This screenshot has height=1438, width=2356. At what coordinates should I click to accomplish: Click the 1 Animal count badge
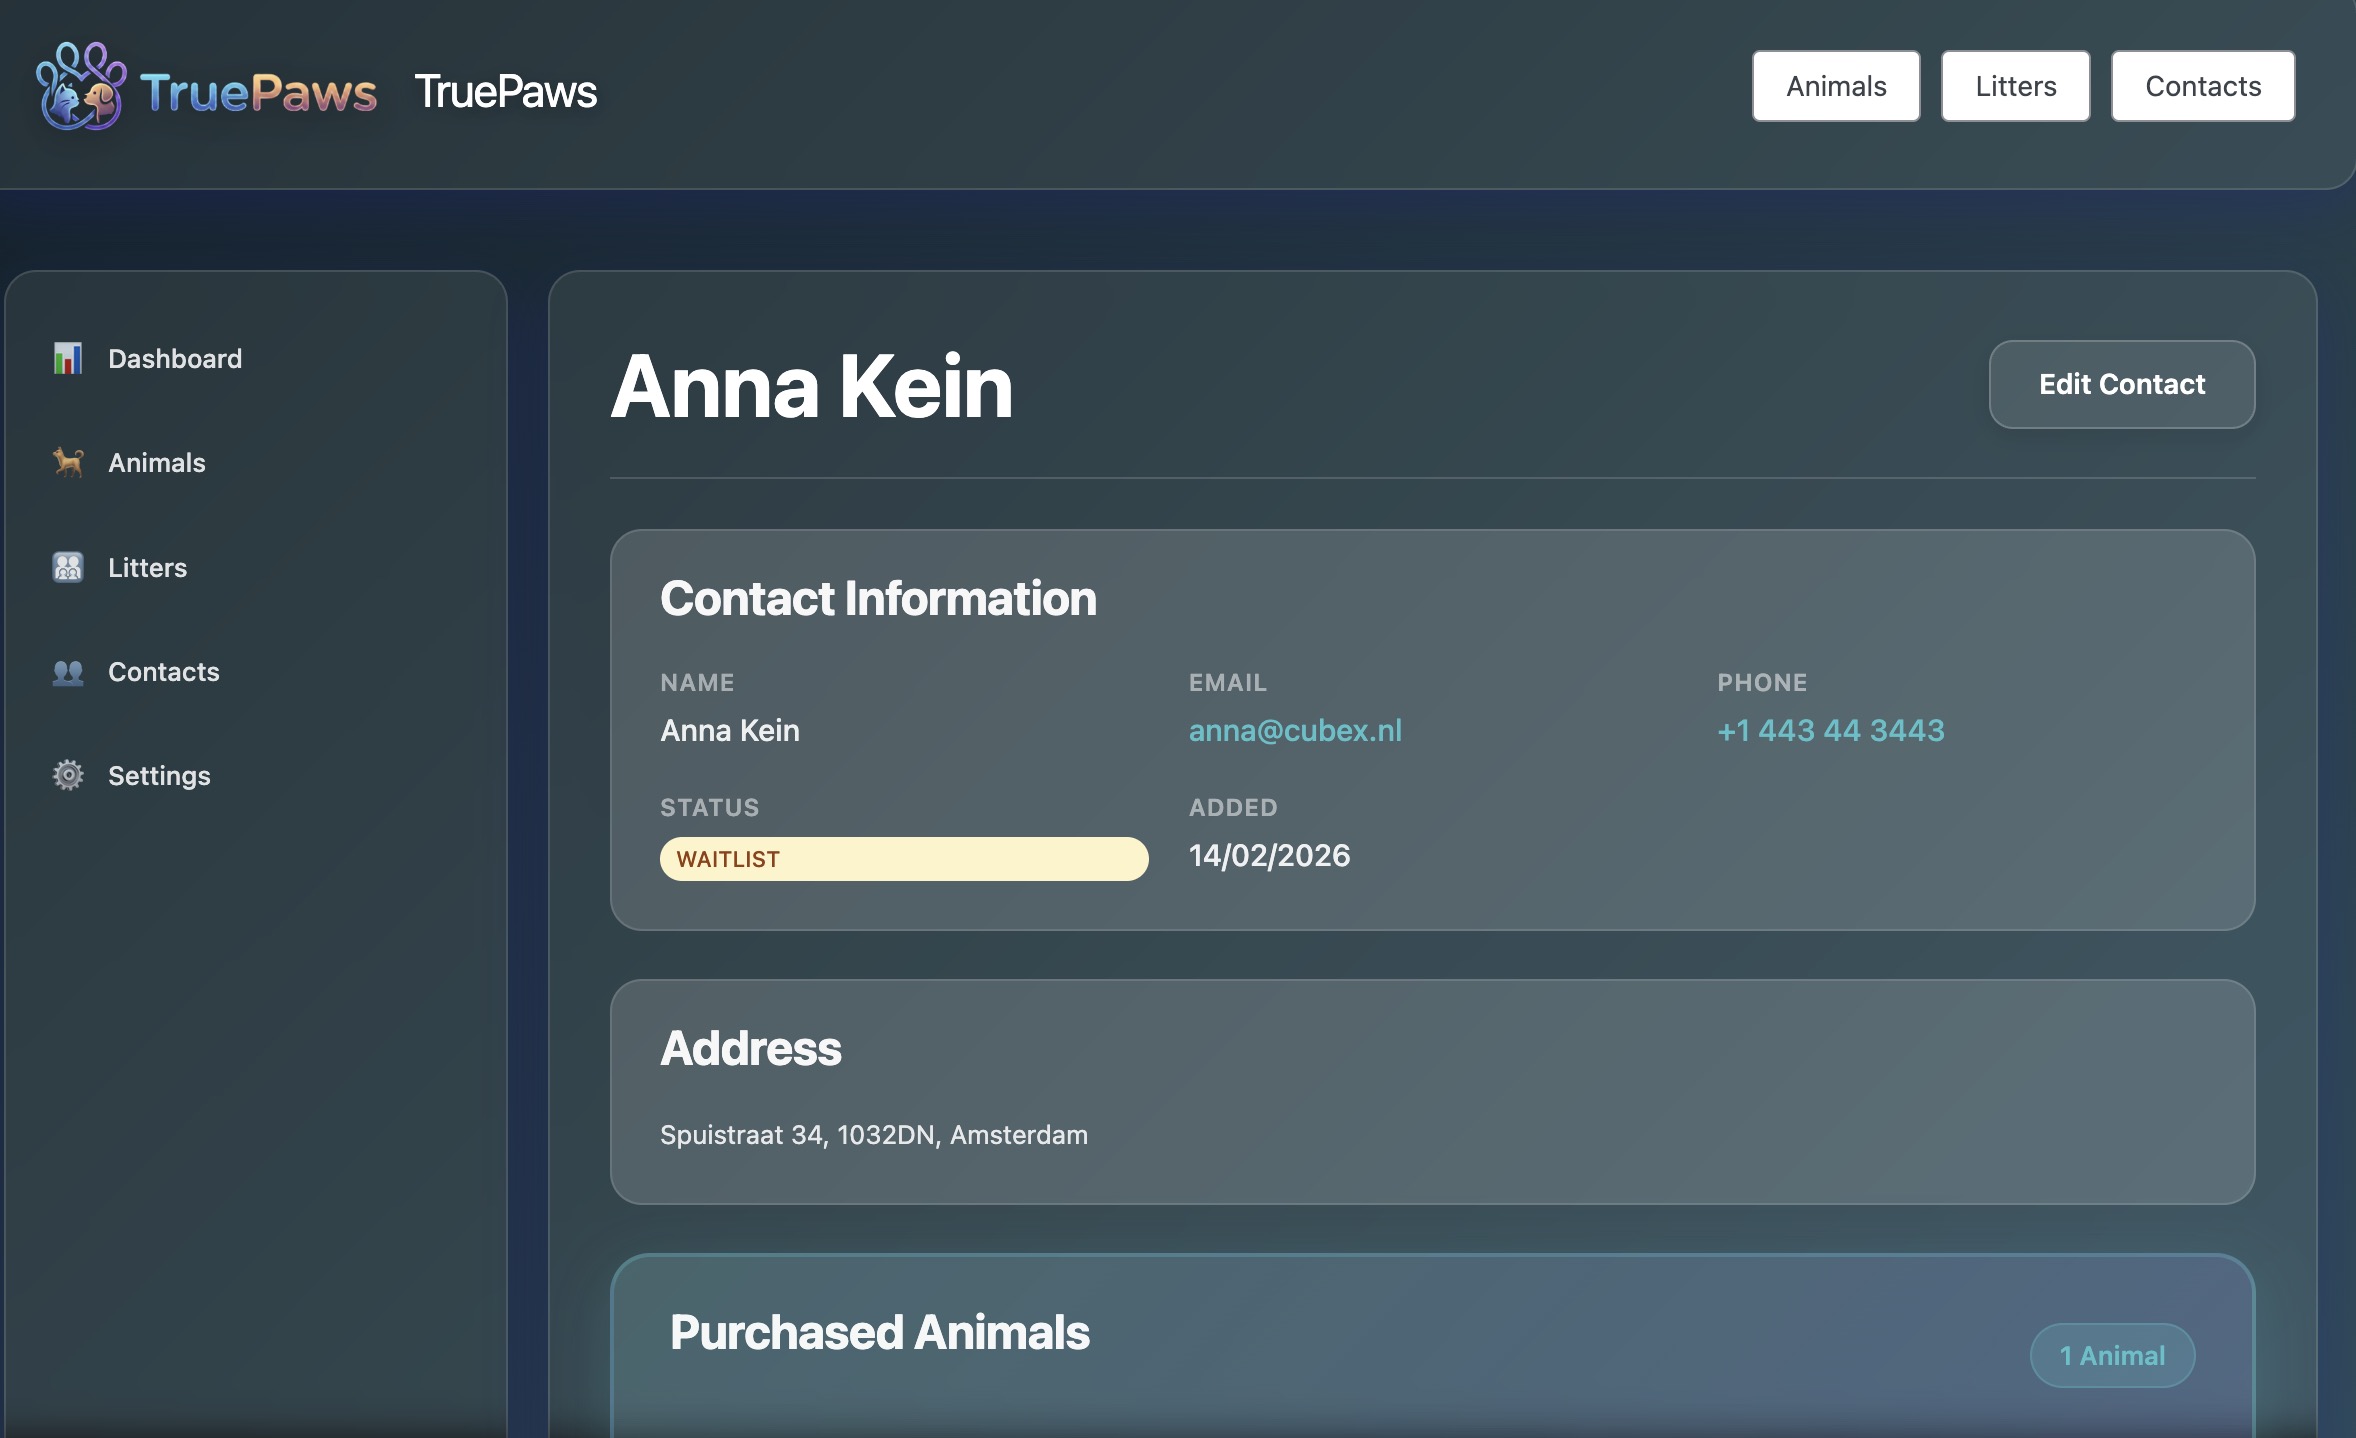[2111, 1355]
